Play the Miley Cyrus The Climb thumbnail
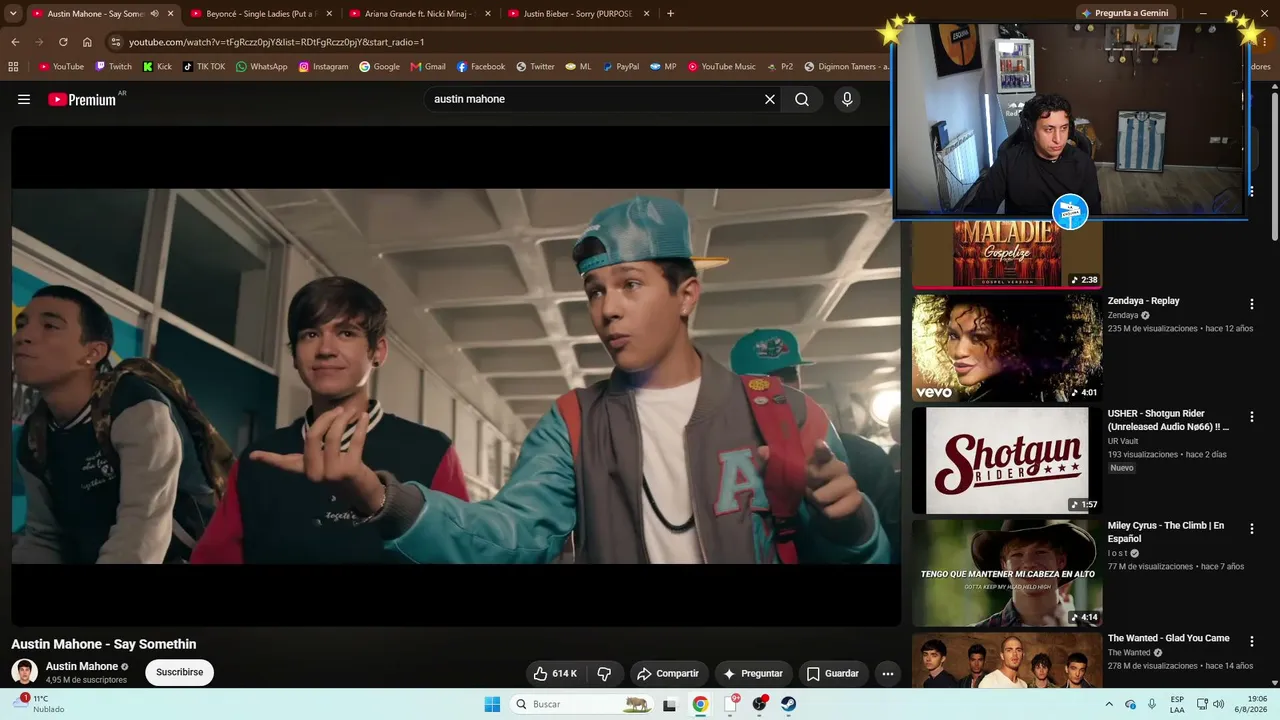 (1007, 573)
